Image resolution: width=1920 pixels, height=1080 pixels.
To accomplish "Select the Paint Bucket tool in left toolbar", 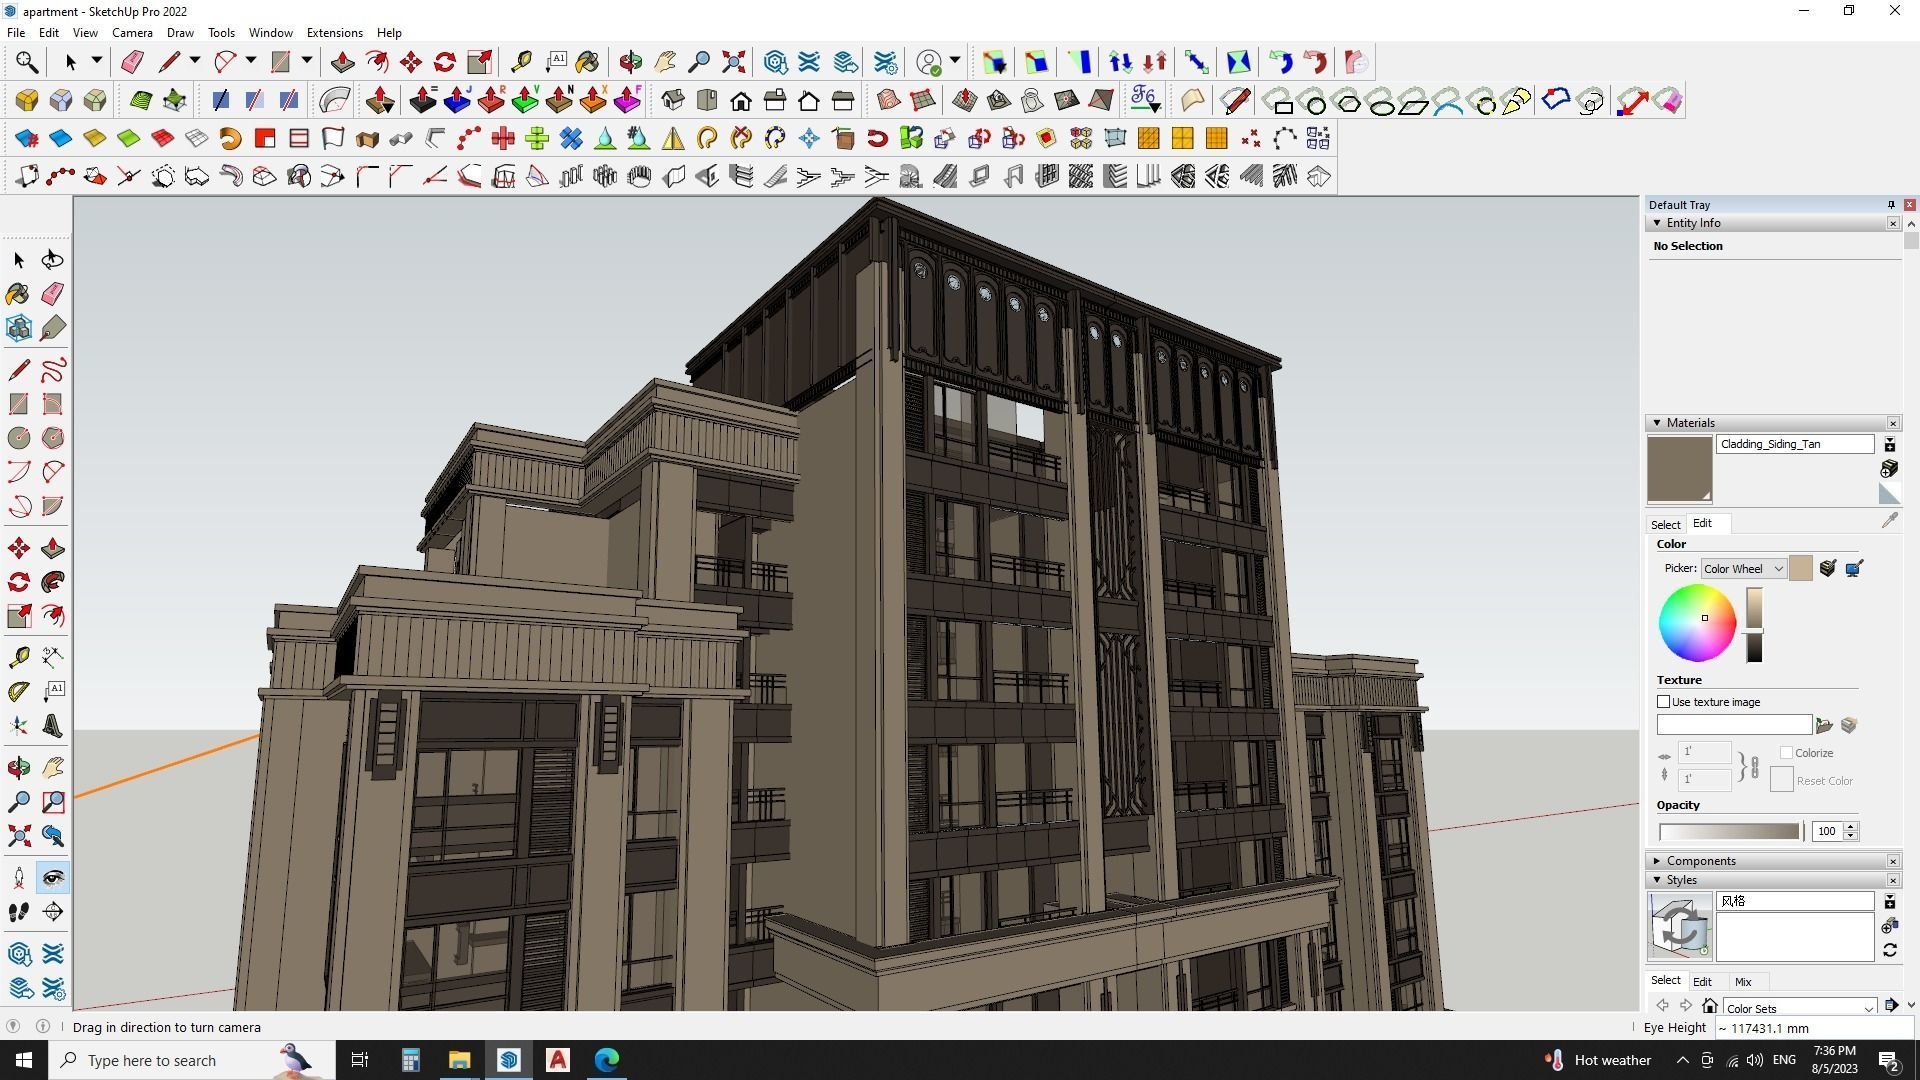I will click(18, 294).
